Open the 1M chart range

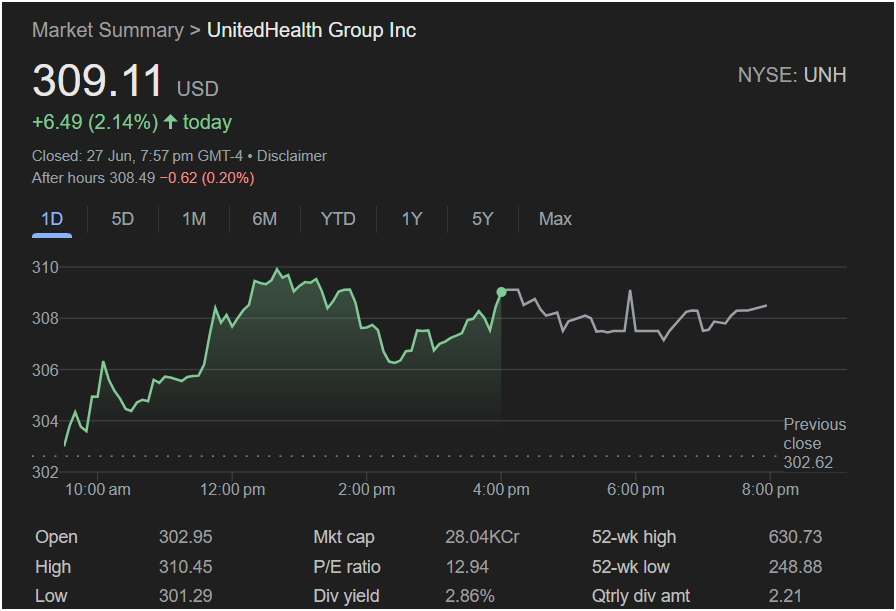click(x=194, y=219)
